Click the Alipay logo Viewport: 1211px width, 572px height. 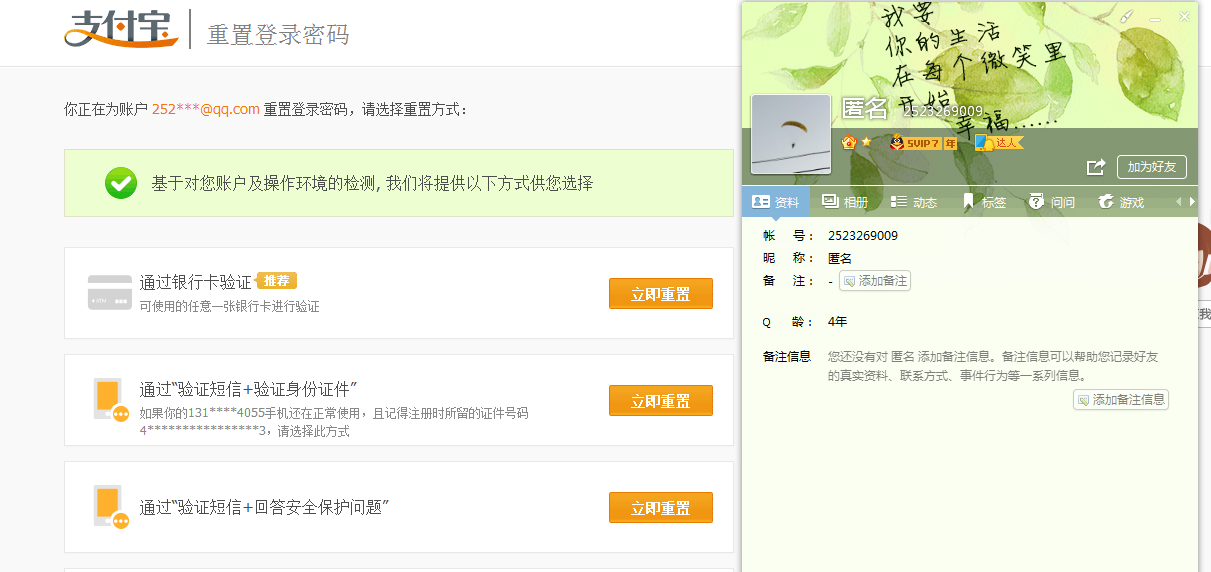pyautogui.click(x=121, y=29)
